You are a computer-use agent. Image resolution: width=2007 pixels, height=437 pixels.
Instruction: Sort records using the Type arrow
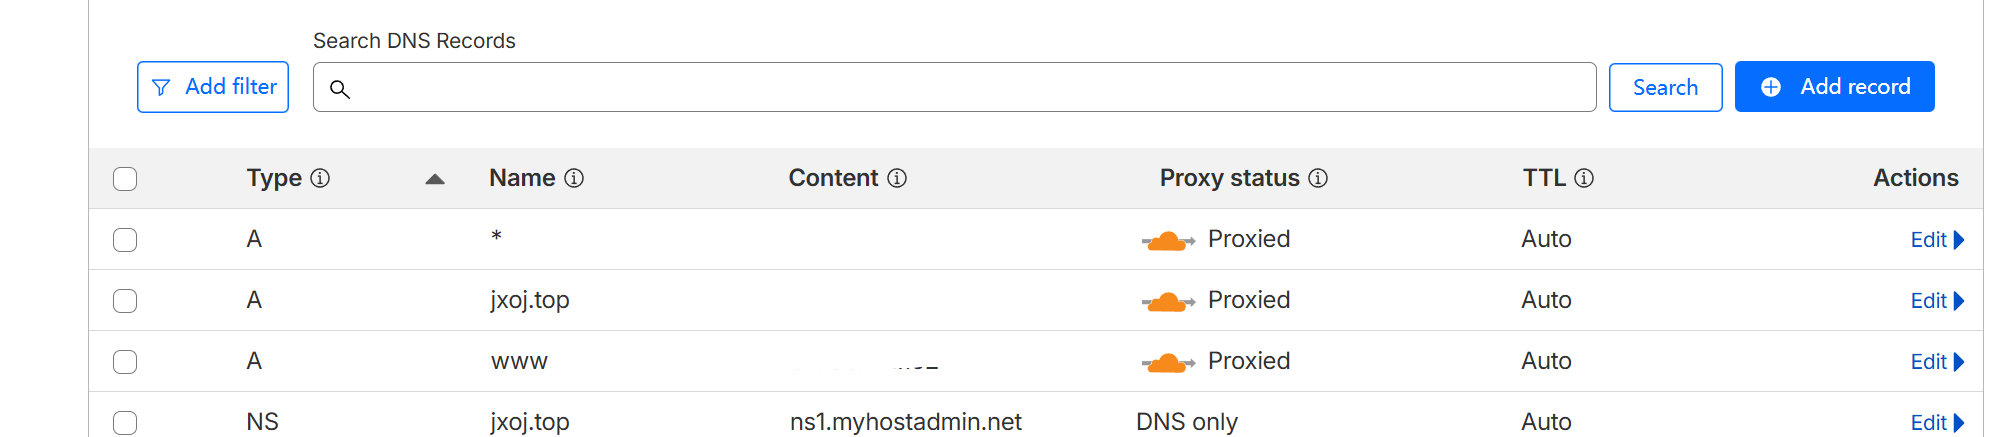(434, 179)
